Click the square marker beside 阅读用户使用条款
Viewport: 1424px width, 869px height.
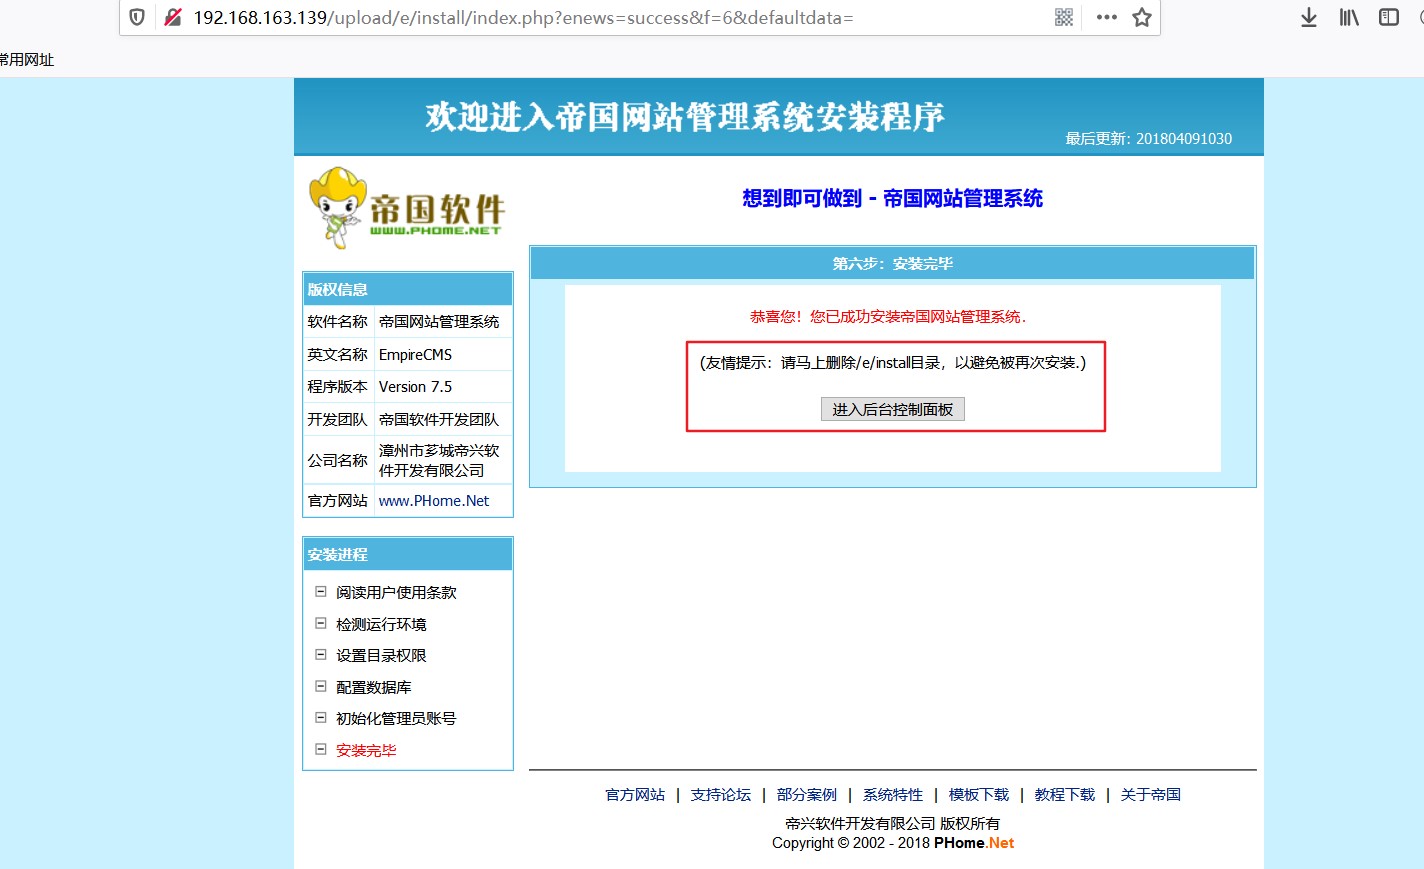[321, 592]
